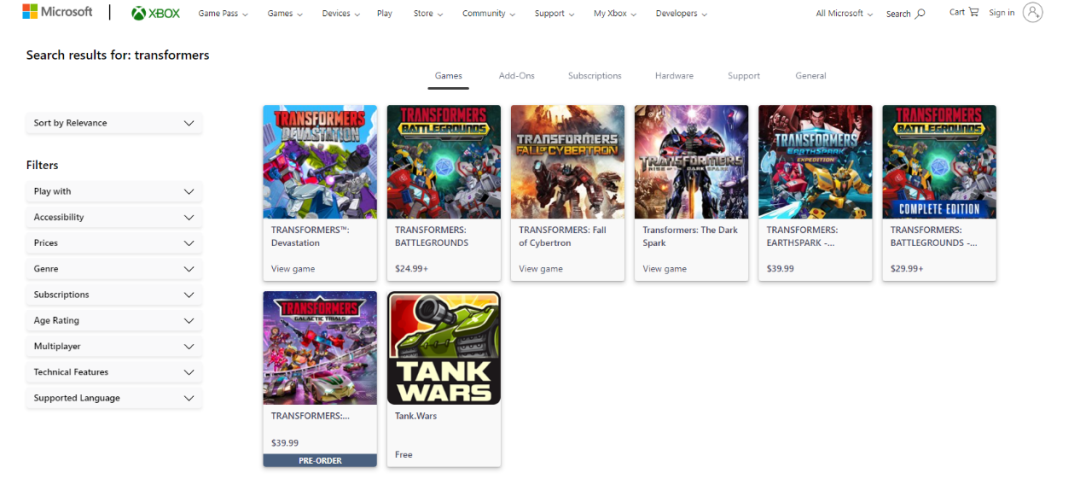Click the "Transformers: The Dark Spark" title

[x=689, y=236]
